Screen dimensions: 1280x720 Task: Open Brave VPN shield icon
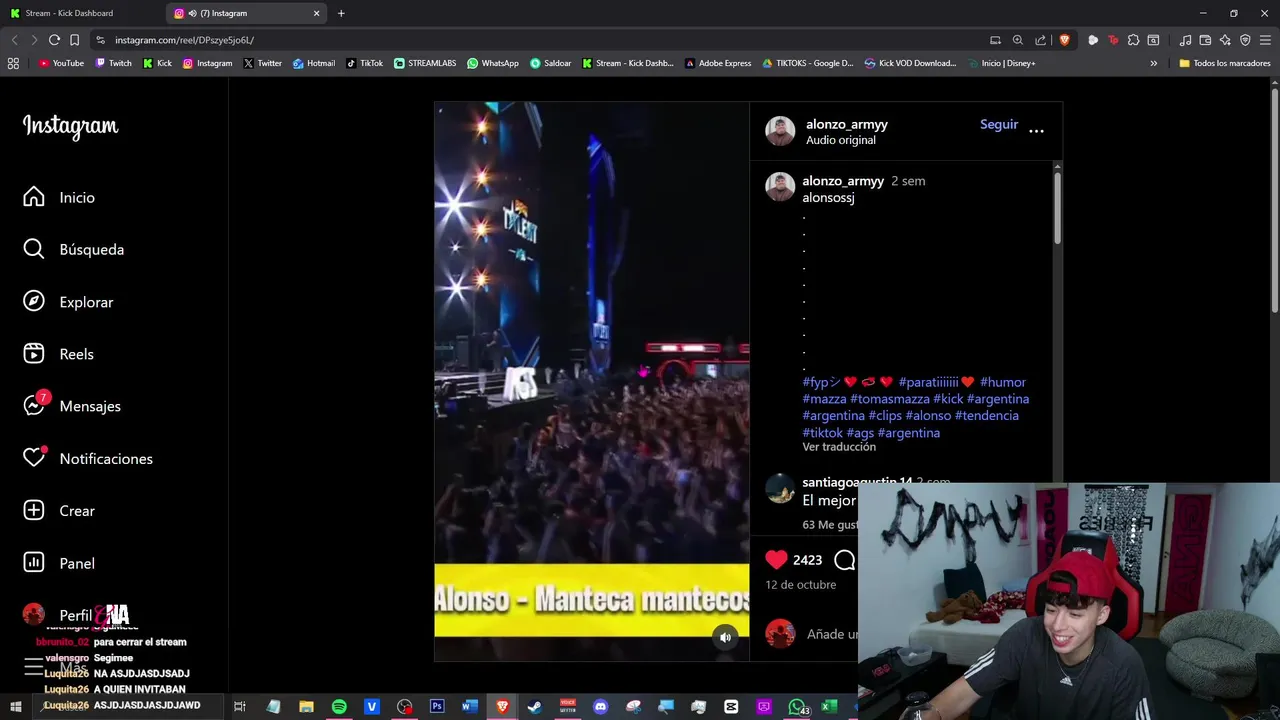1245,40
